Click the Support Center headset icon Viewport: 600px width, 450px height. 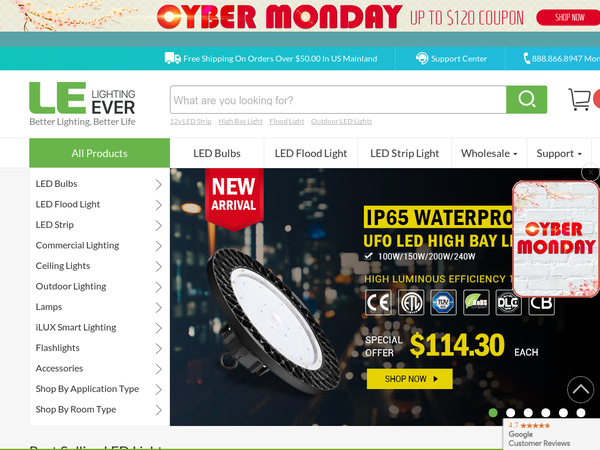[422, 59]
